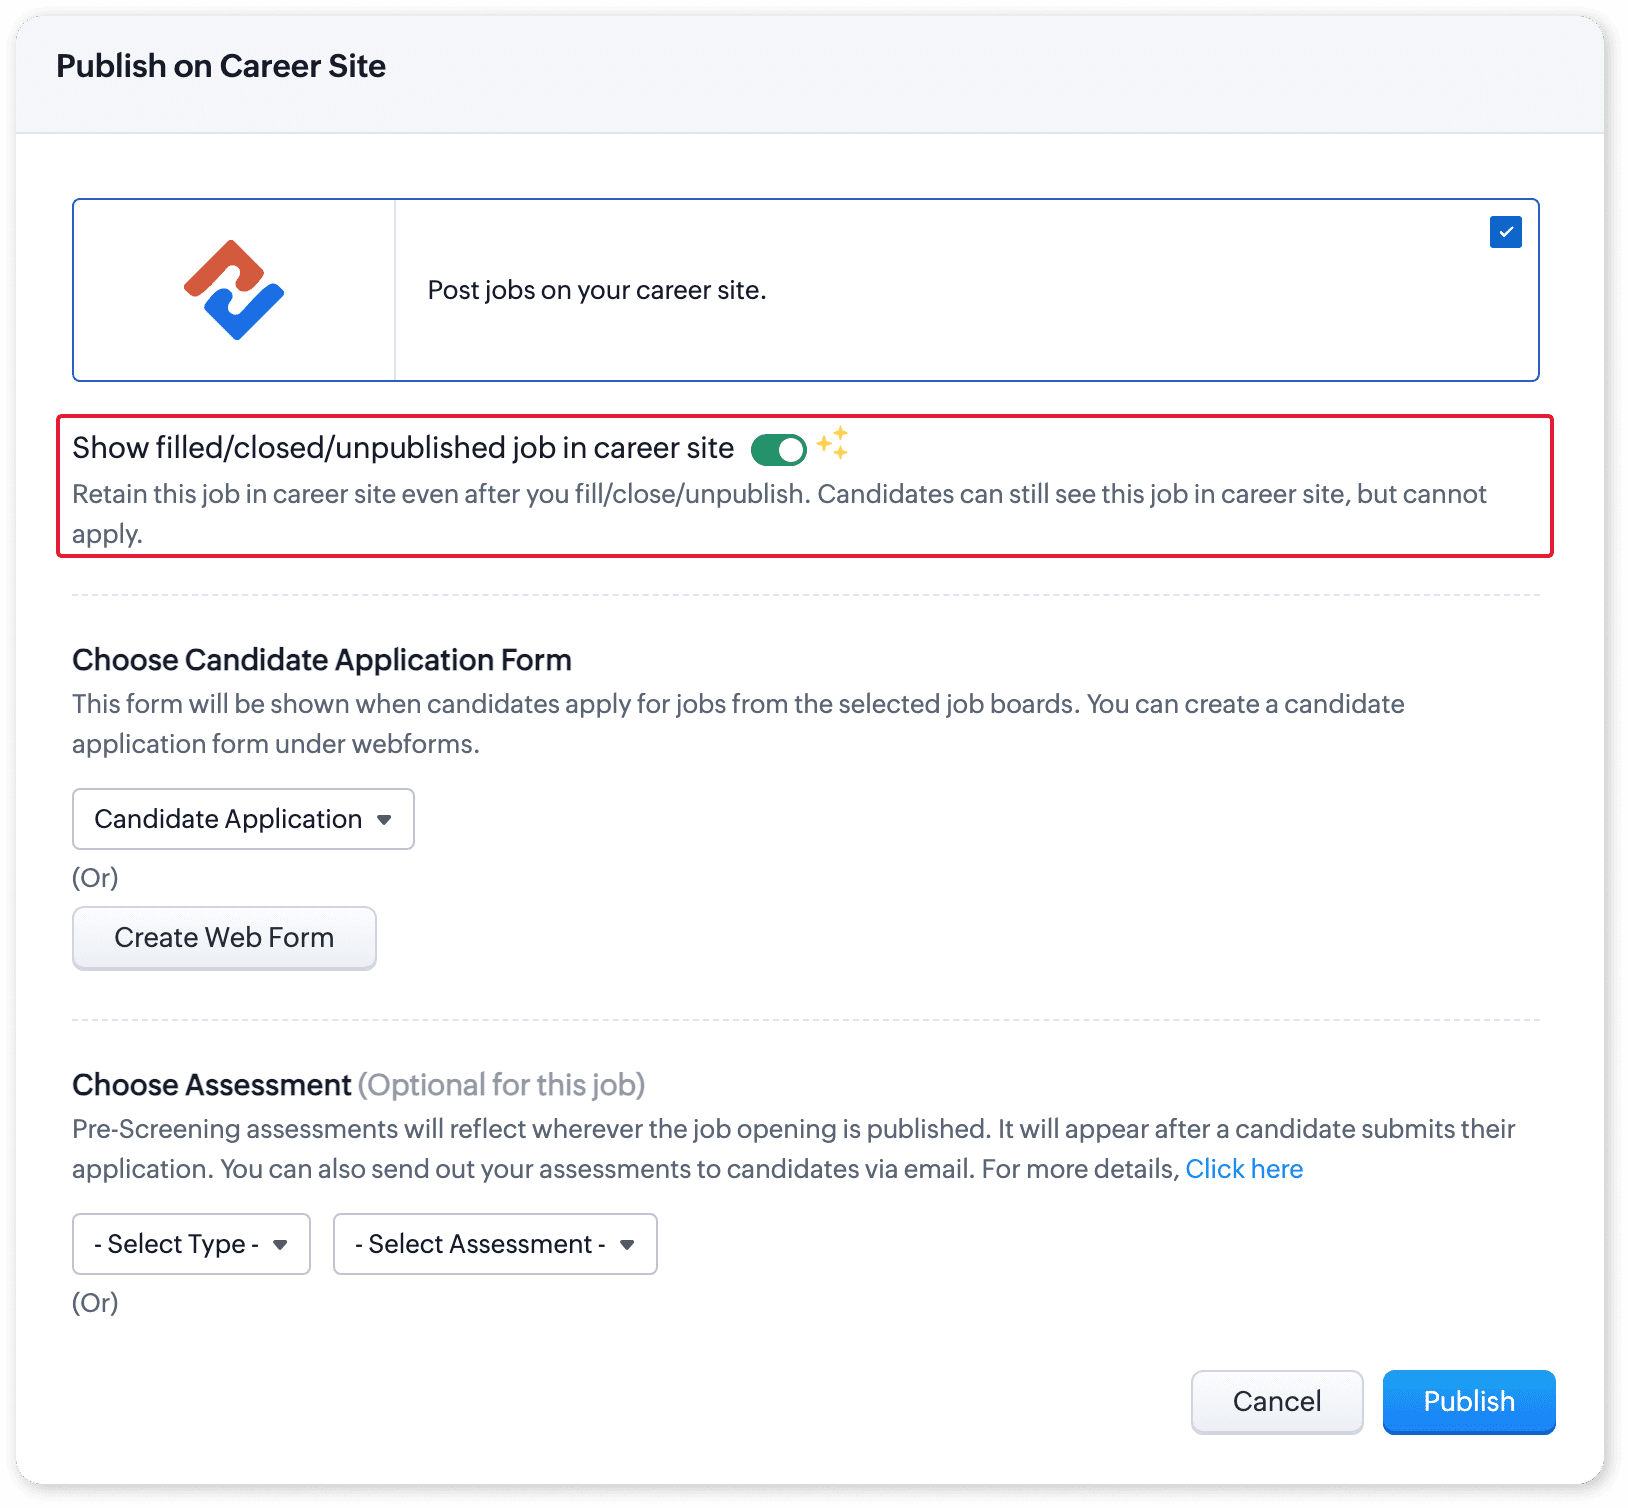Click the arrow on the Candidate Application dropdown
Viewport: 1628px width, 1508px height.
point(384,820)
